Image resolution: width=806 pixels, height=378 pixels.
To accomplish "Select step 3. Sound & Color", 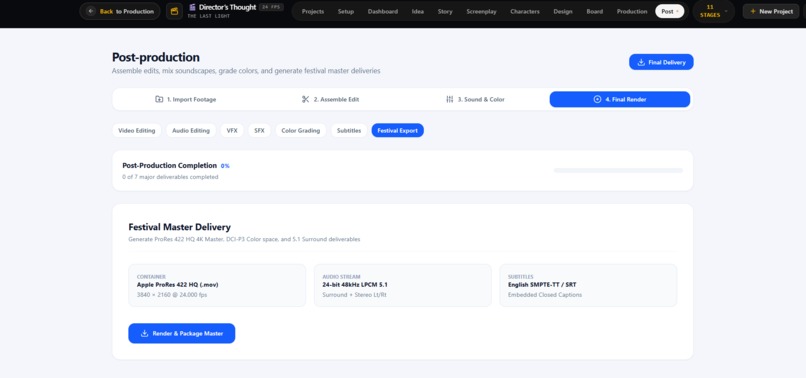I will click(475, 99).
